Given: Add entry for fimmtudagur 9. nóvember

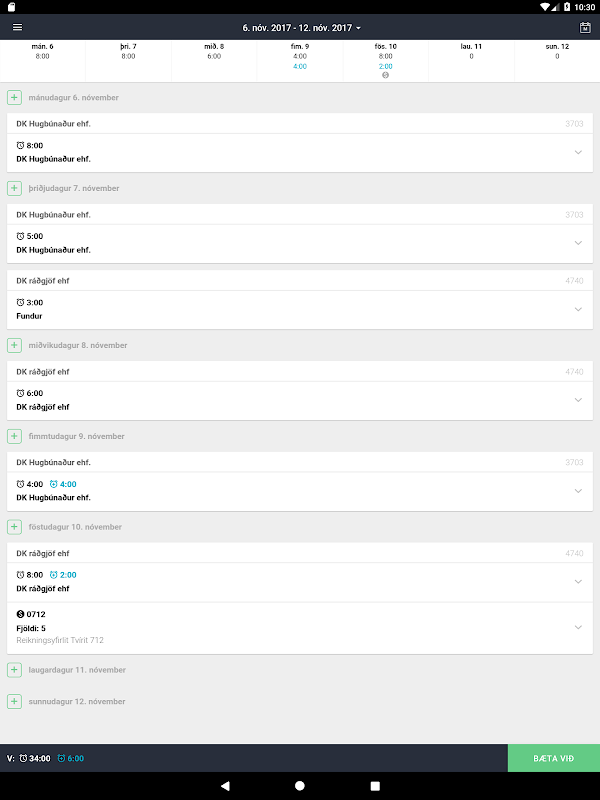Looking at the screenshot, I should [14, 436].
